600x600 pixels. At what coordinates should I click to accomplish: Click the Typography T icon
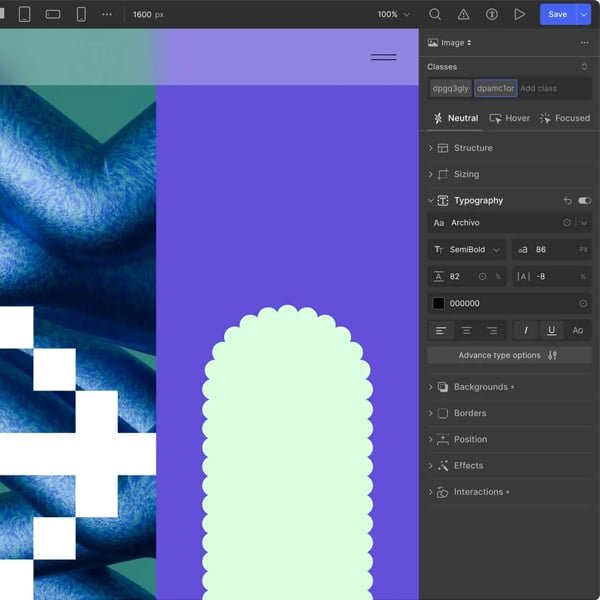443,201
